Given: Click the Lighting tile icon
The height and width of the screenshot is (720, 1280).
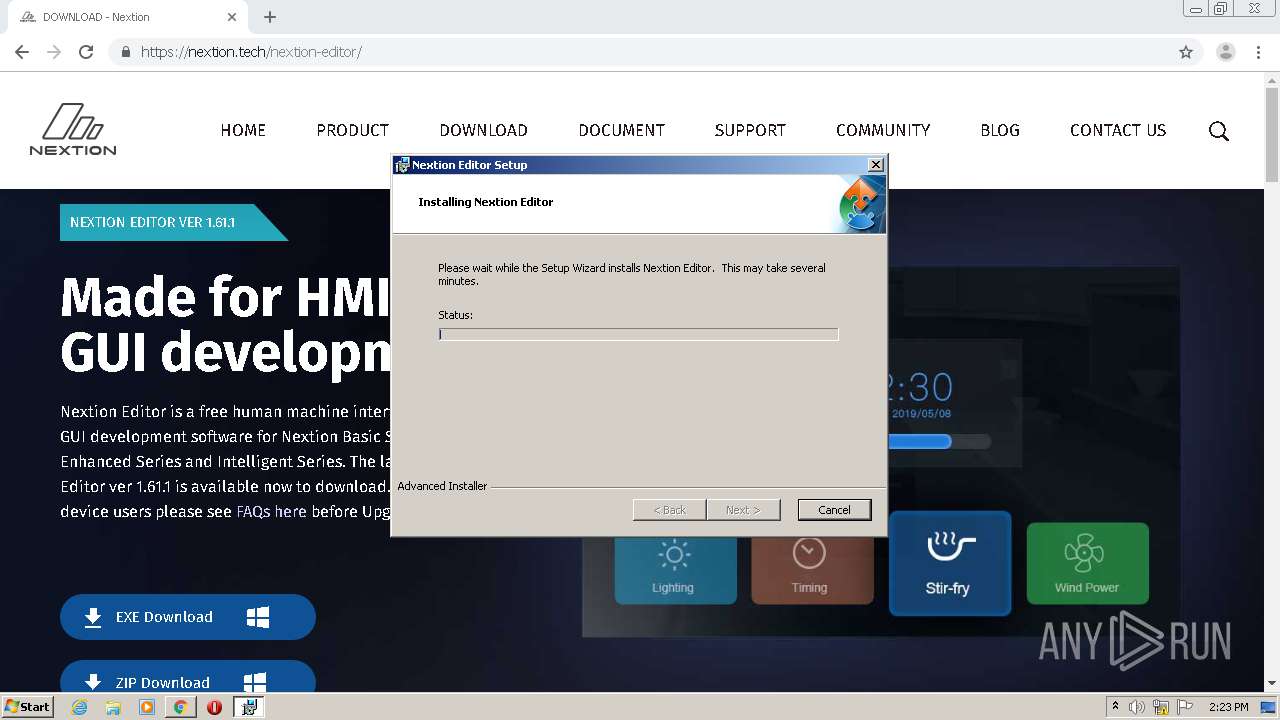Looking at the screenshot, I should pos(674,555).
